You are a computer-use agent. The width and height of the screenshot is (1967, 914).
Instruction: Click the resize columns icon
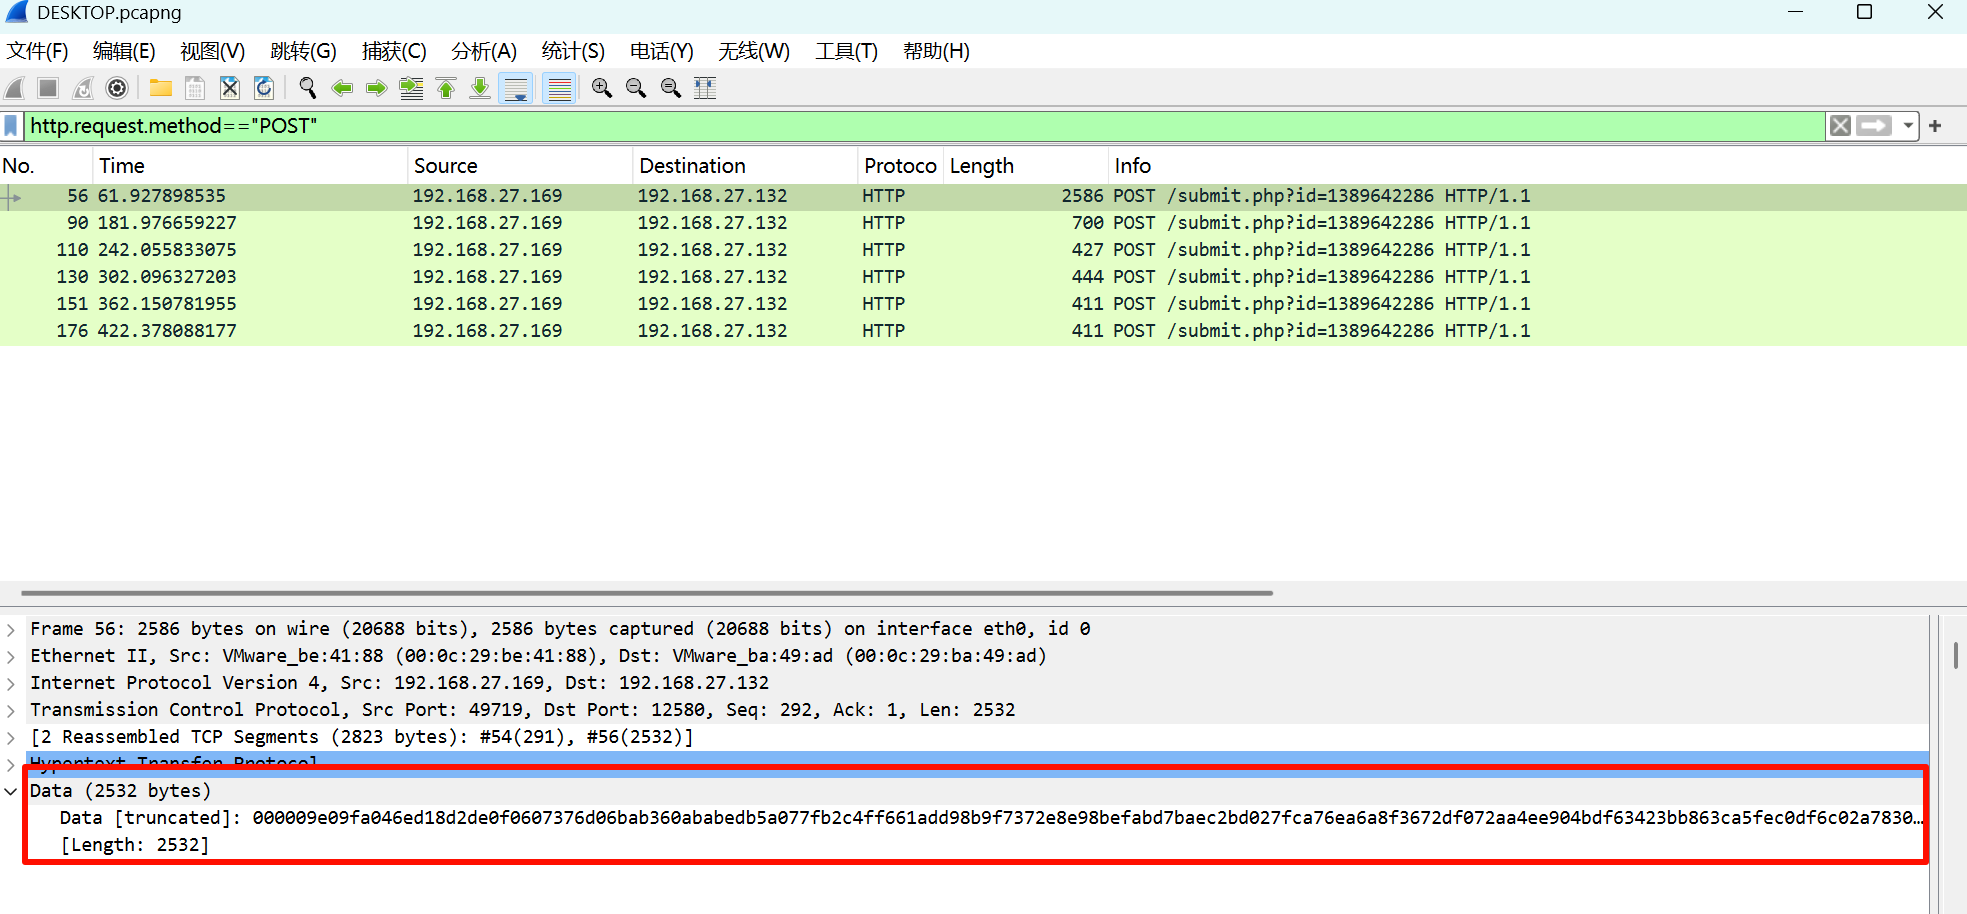(x=705, y=88)
